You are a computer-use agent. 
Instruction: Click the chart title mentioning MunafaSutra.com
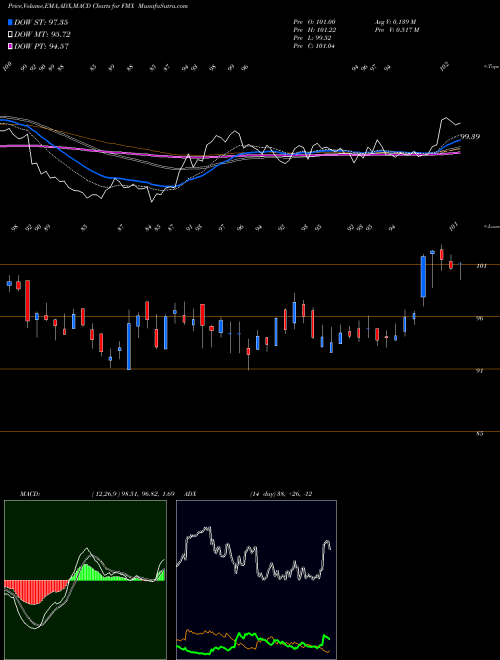[x=98, y=6]
